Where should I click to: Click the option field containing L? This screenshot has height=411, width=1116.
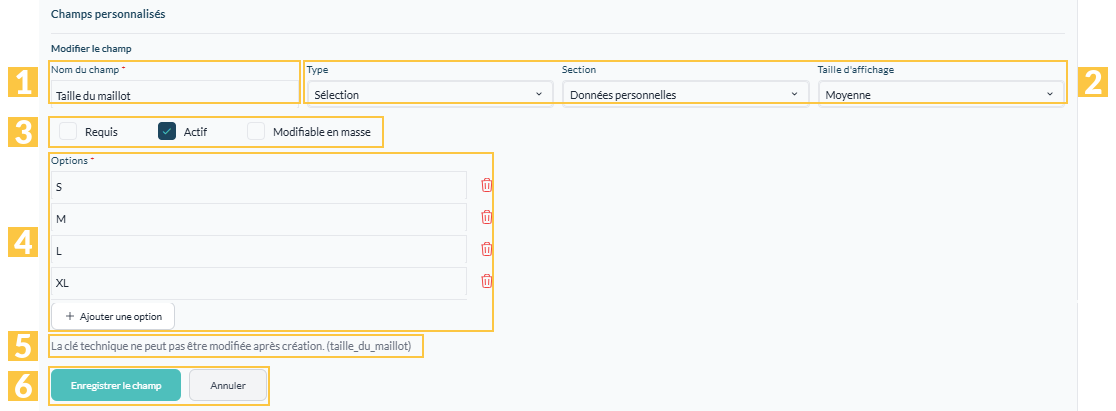coord(259,250)
